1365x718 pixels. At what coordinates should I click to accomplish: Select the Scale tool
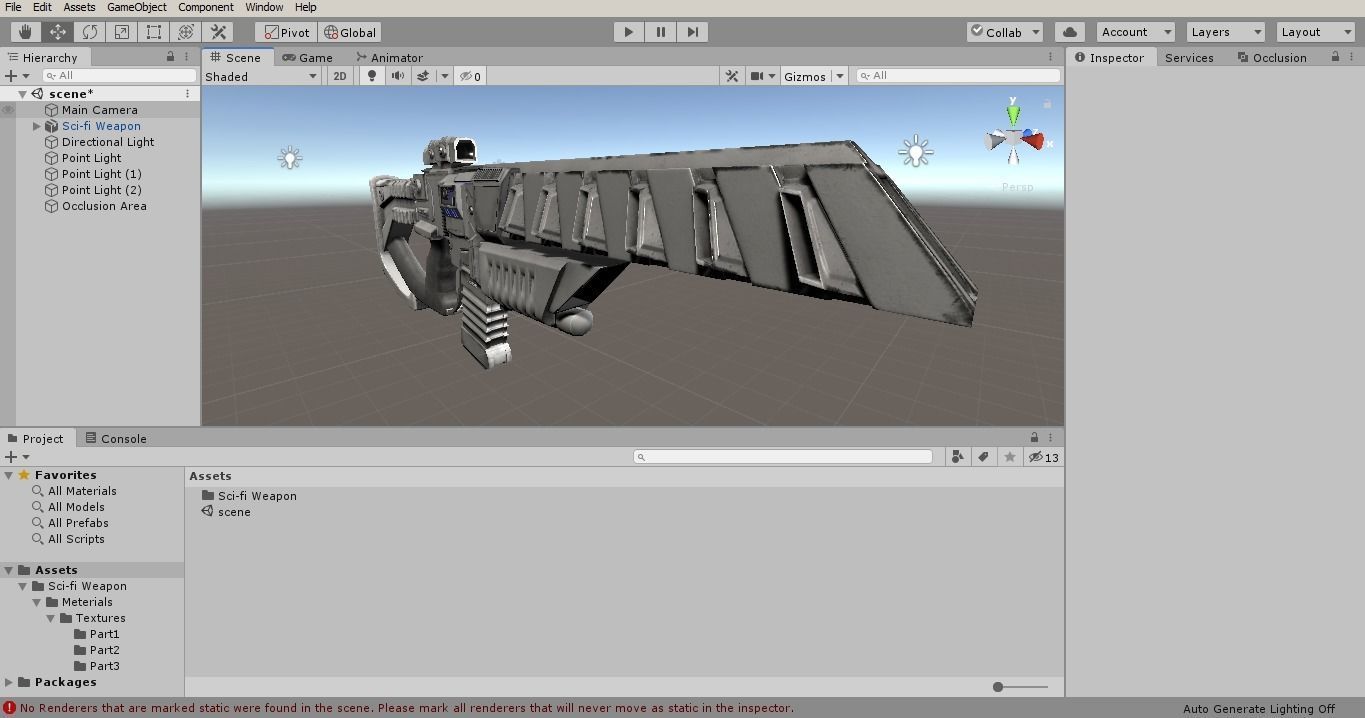point(122,32)
